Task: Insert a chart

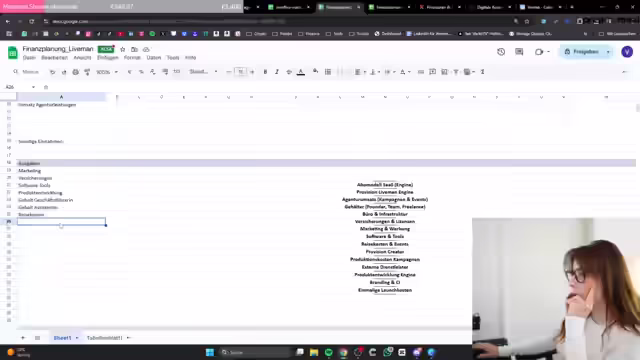Action: coord(444,72)
